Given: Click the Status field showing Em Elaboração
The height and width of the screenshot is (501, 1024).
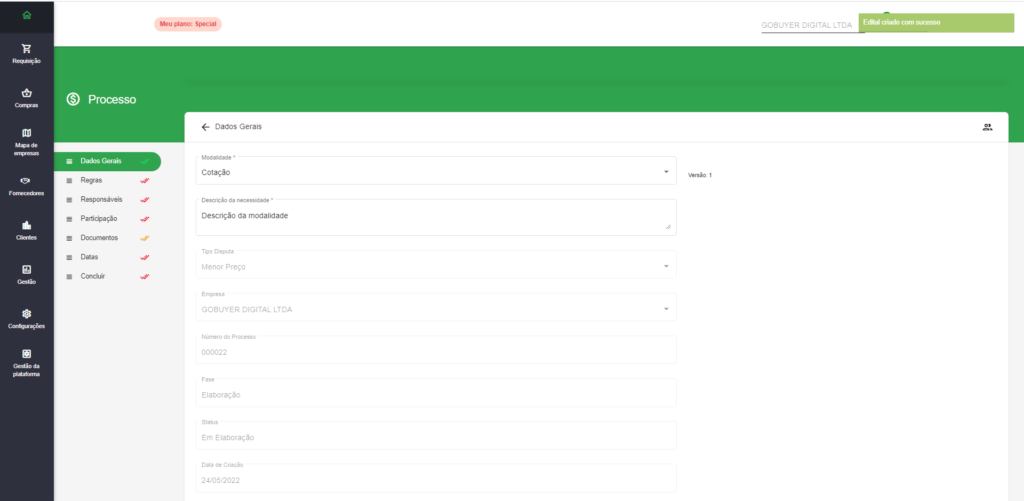Looking at the screenshot, I should [436, 436].
